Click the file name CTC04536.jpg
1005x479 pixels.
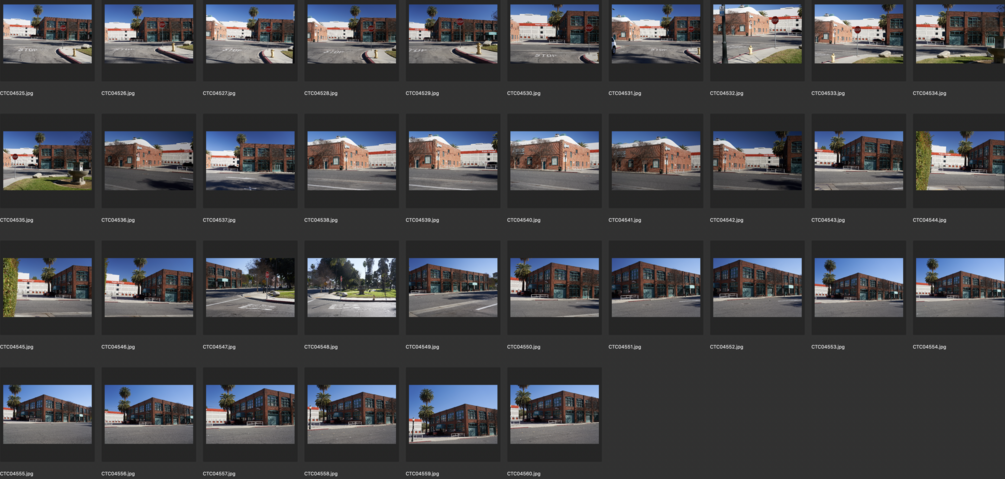click(118, 220)
